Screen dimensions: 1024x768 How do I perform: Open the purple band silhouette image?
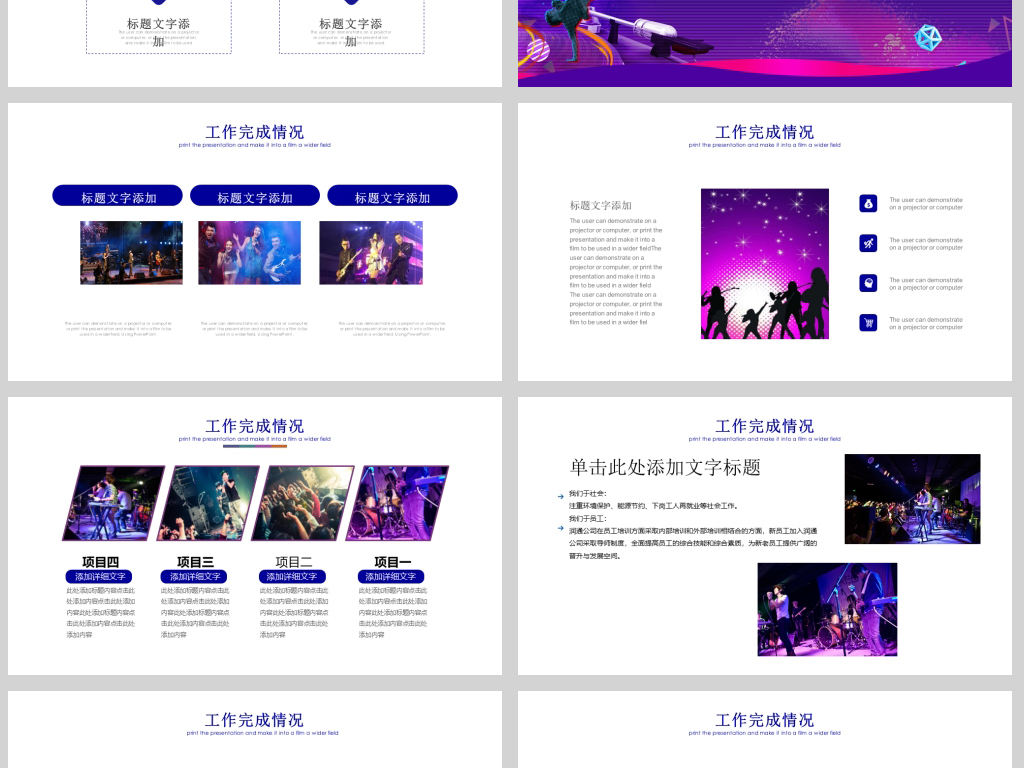[x=765, y=263]
